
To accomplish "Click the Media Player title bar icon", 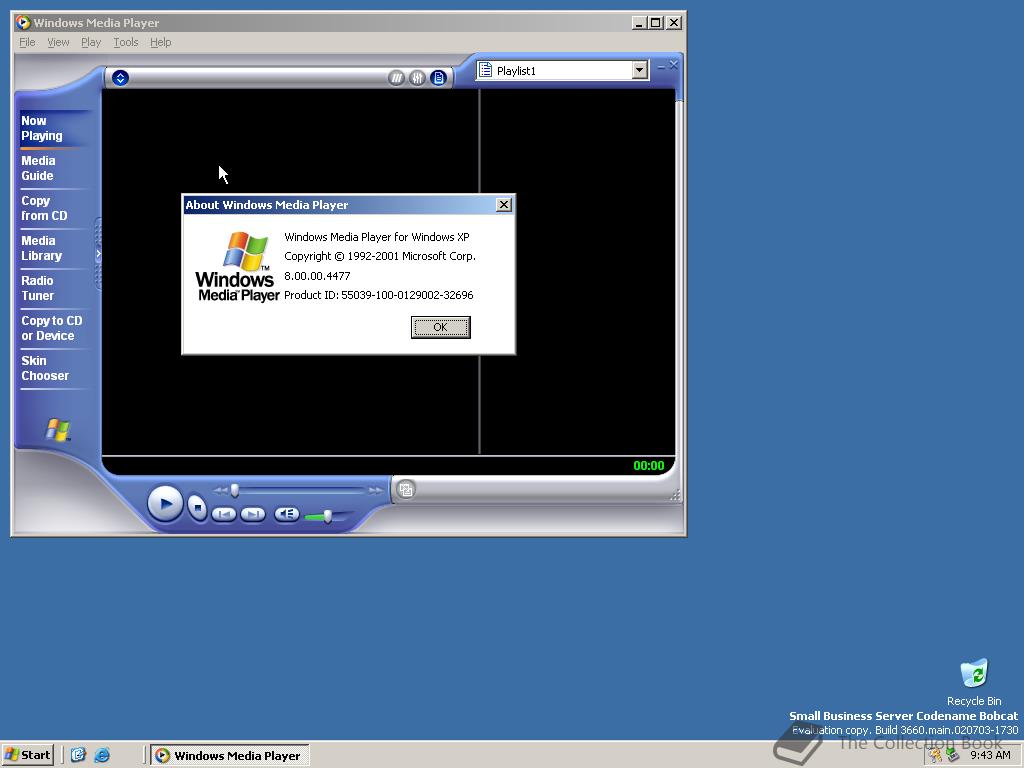I will point(24,22).
